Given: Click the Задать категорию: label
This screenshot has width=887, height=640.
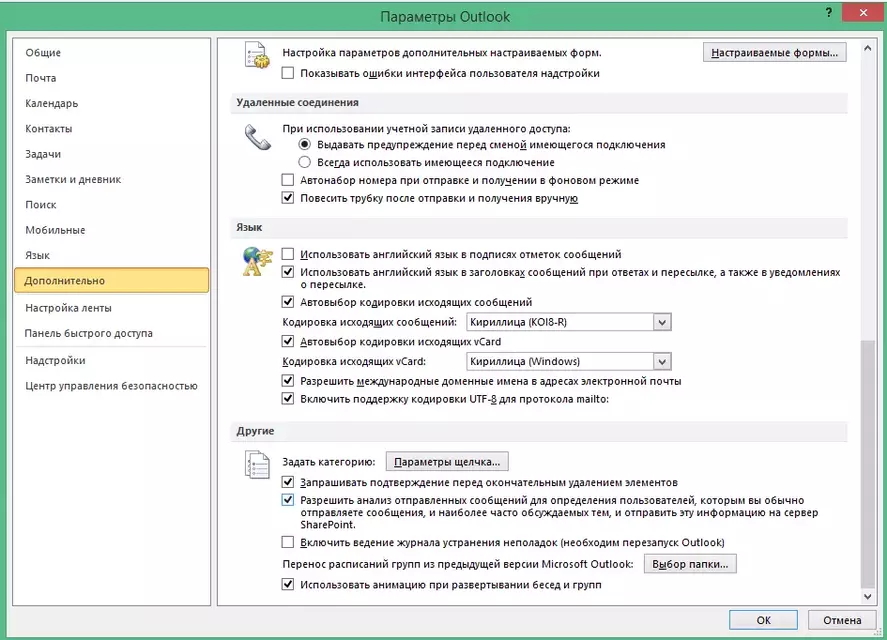Looking at the screenshot, I should click(329, 462).
